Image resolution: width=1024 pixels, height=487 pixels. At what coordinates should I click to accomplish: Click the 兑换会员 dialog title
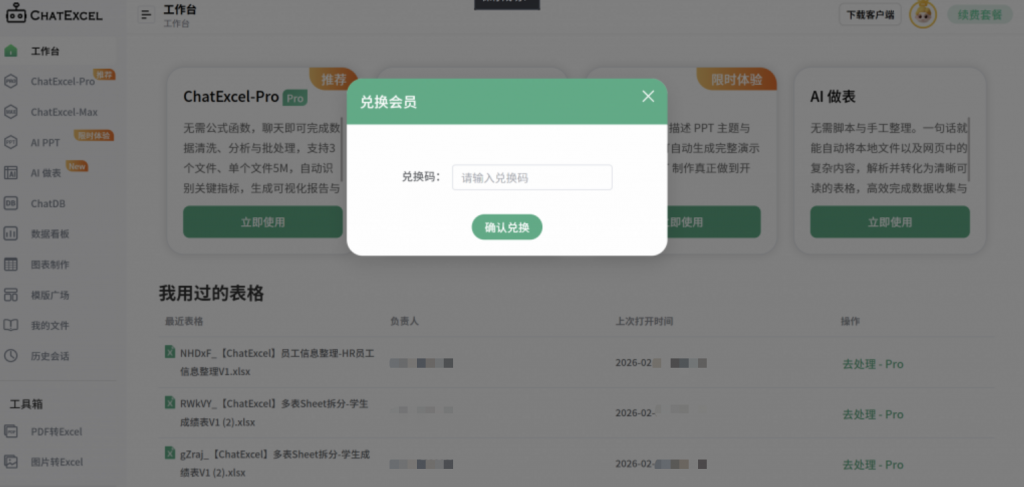point(388,102)
